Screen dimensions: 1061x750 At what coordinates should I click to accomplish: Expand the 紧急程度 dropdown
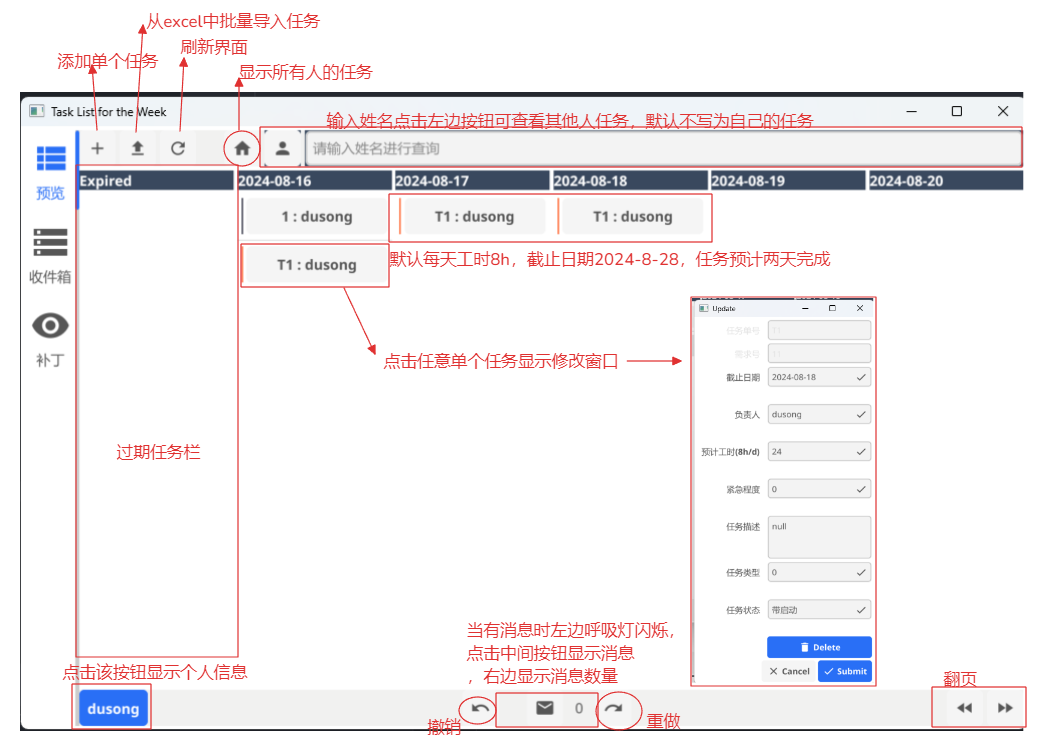(819, 489)
